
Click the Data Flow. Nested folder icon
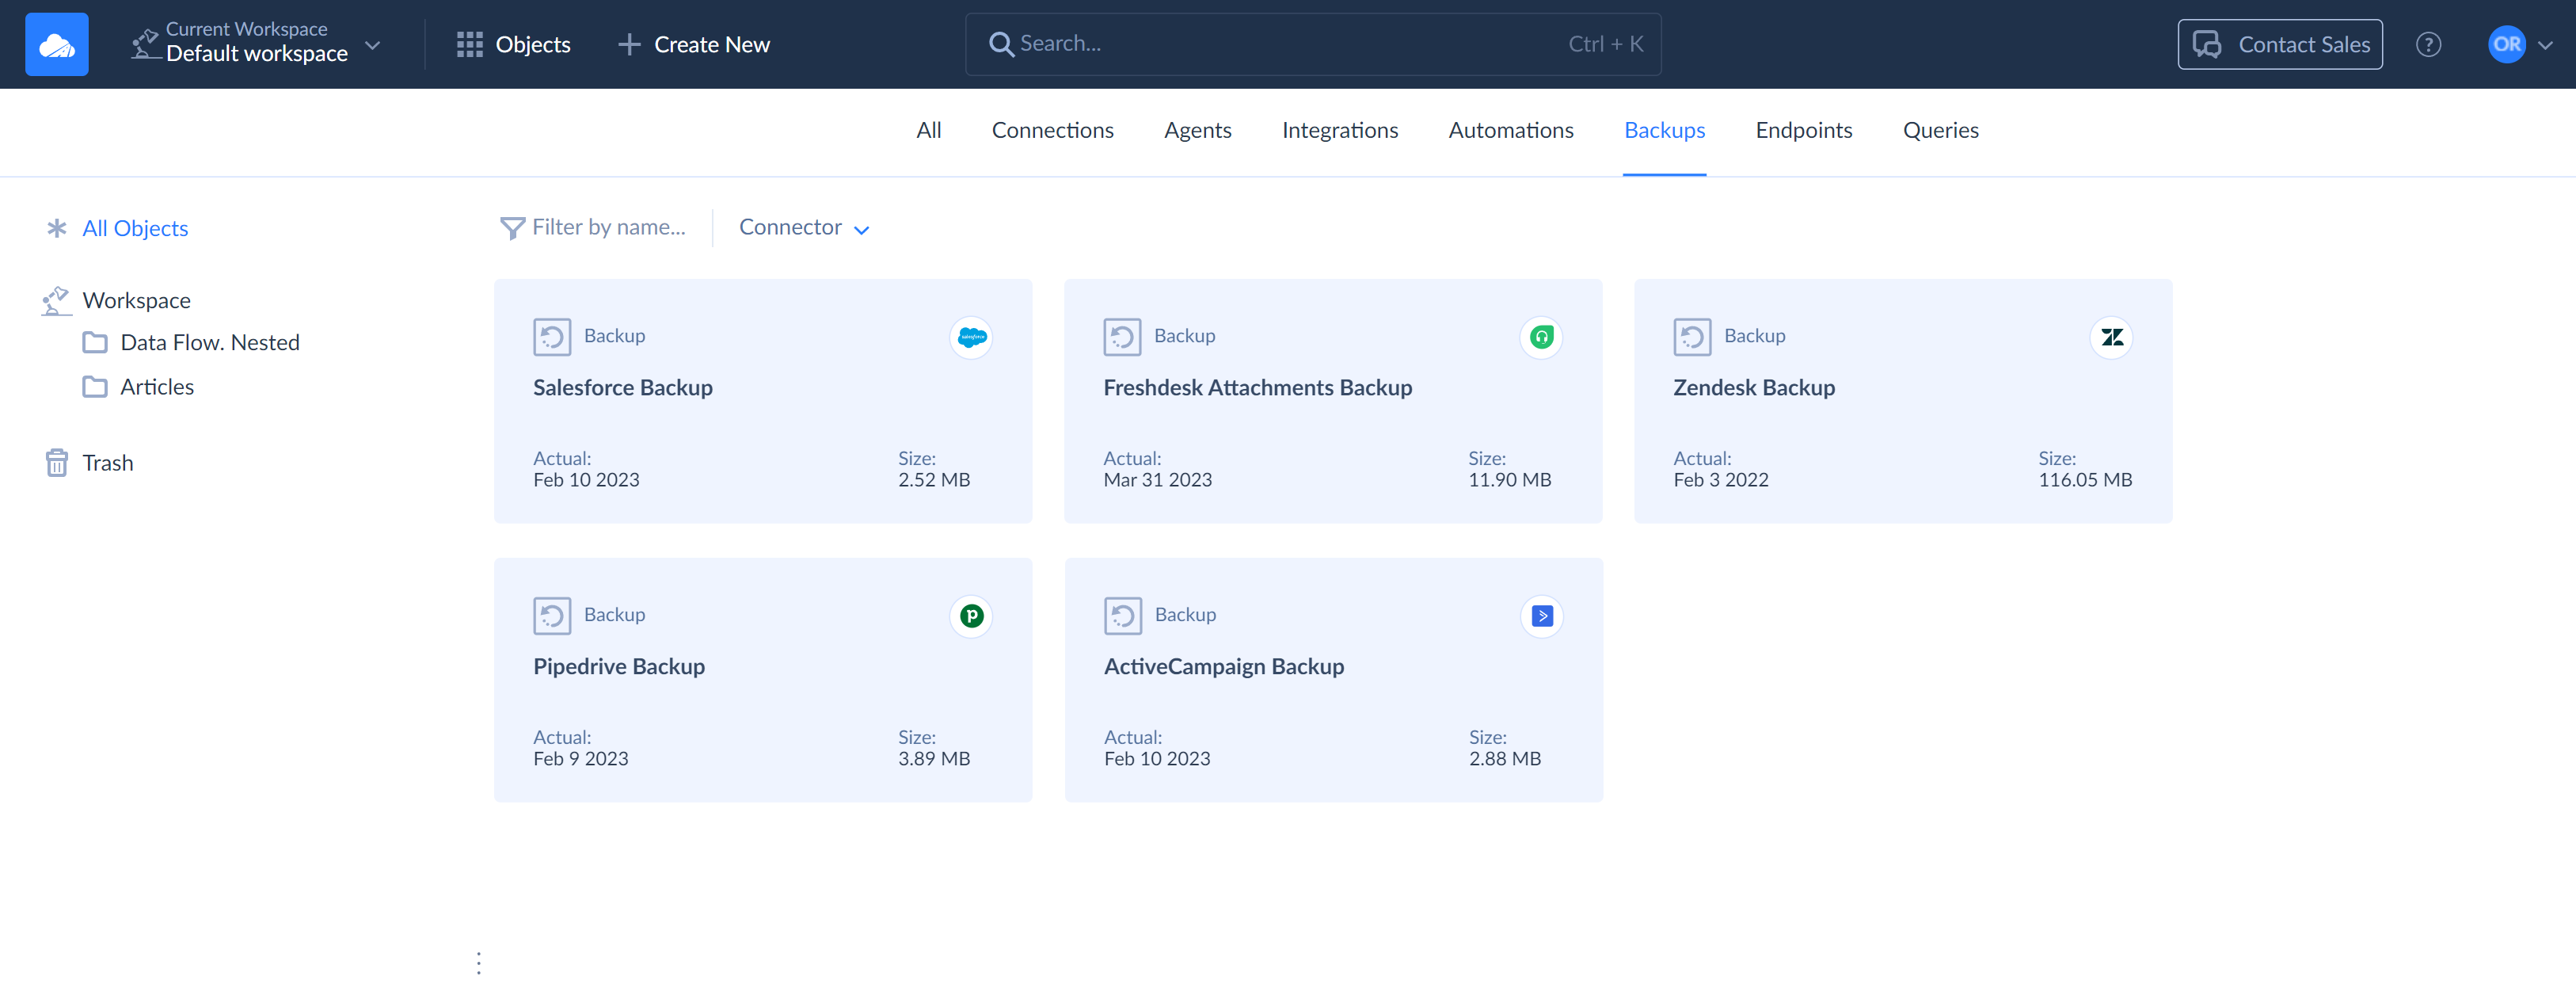(x=95, y=343)
